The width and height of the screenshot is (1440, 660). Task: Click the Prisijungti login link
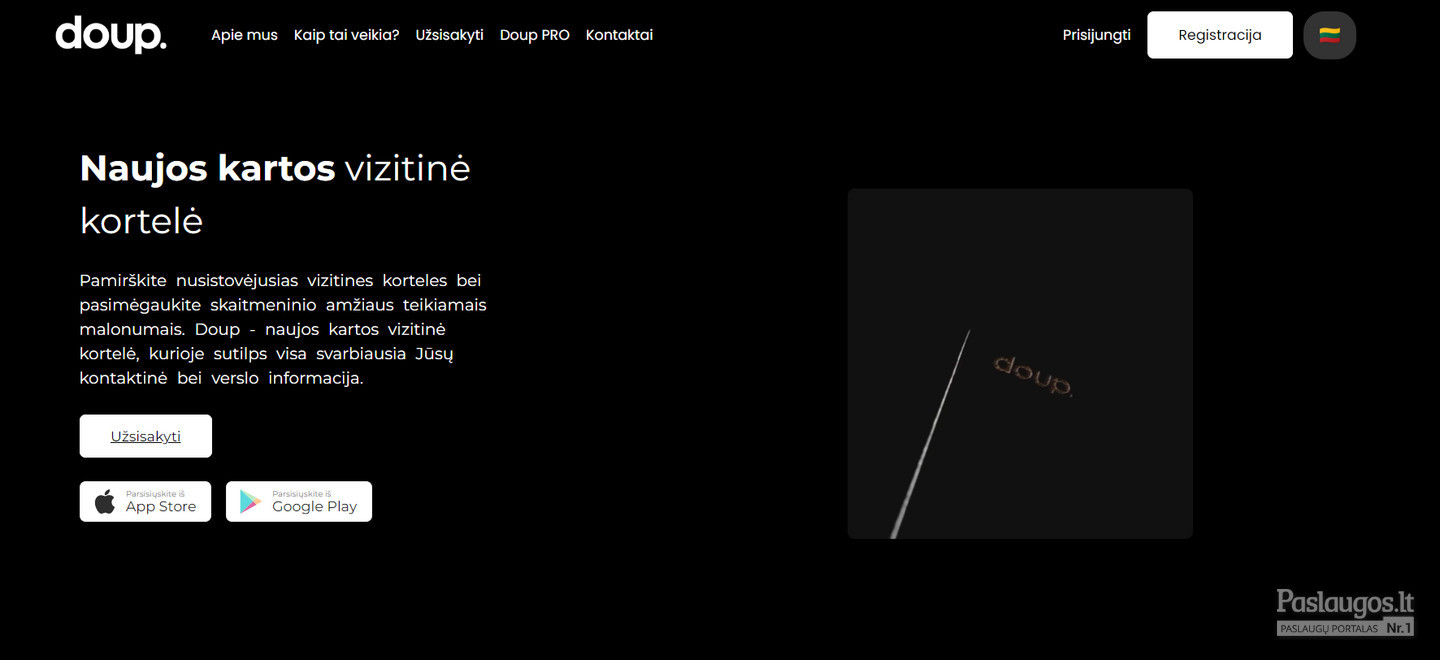tap(1096, 35)
